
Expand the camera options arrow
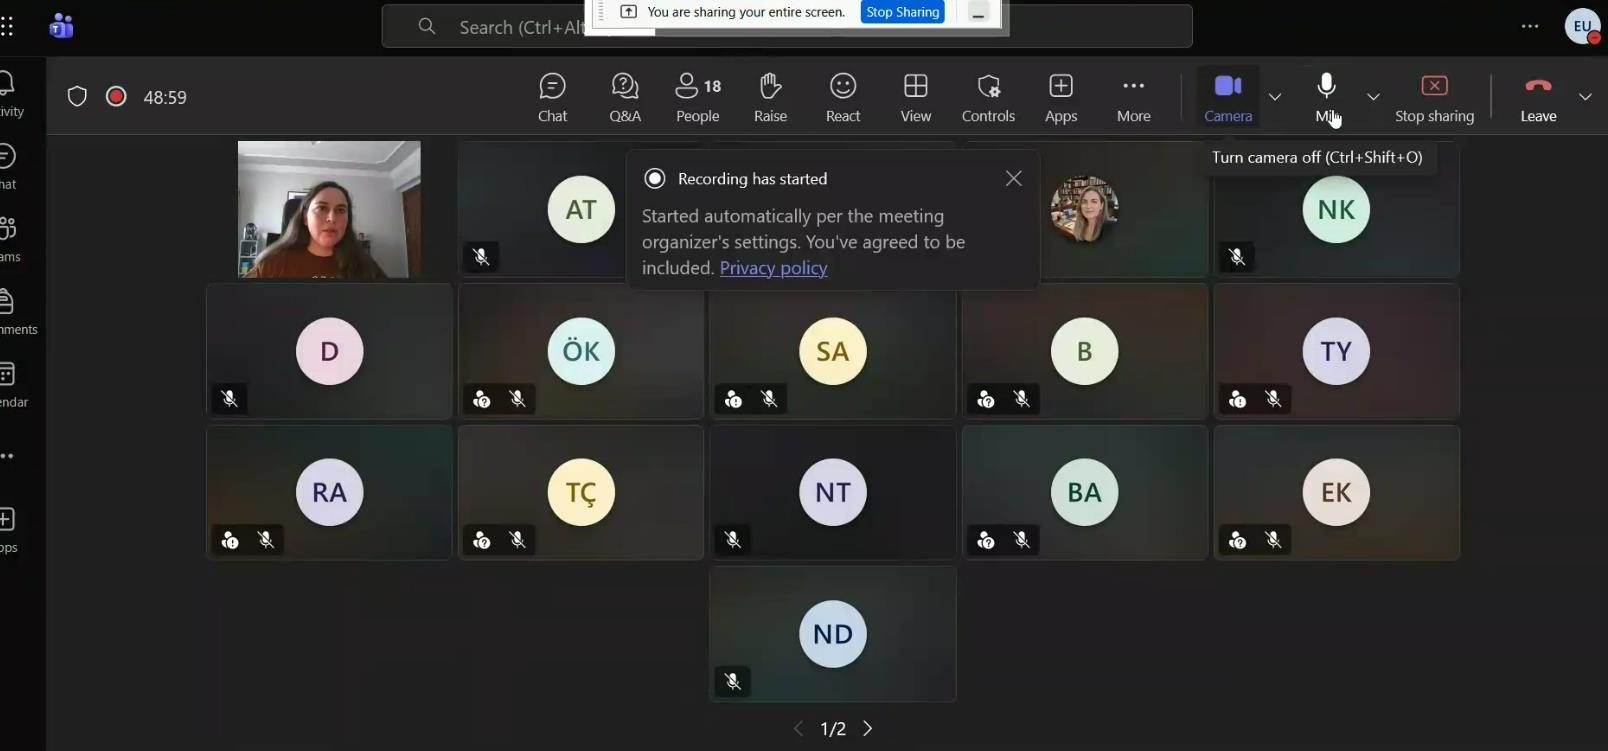[1275, 97]
